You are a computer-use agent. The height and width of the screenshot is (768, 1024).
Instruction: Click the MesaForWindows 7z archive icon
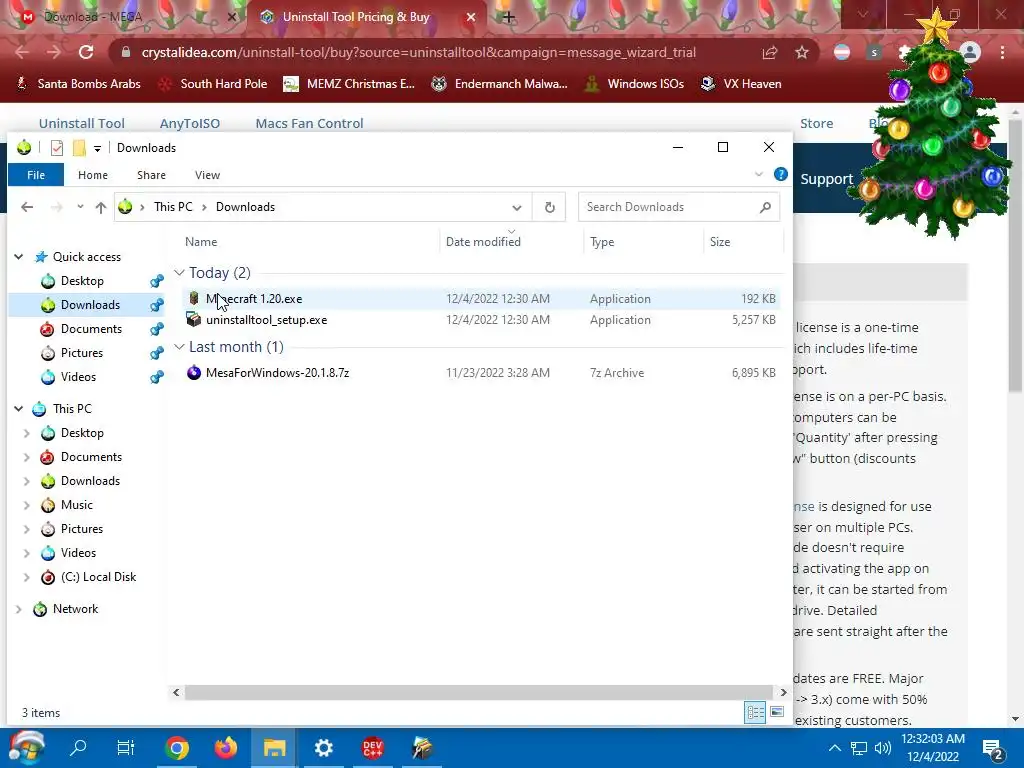(193, 372)
